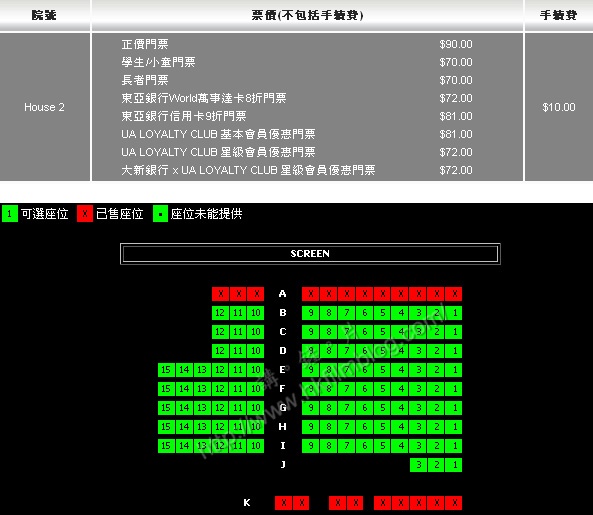
Task: Click the 學生/小童門票 ticket type
Action: coord(158,62)
